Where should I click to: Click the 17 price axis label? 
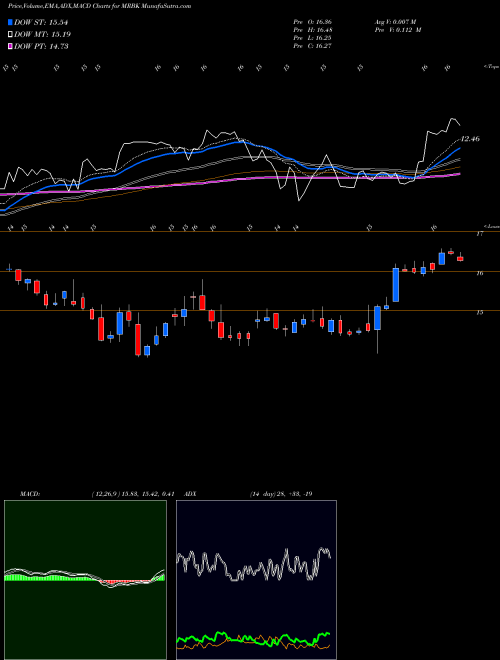pyautogui.click(x=480, y=234)
